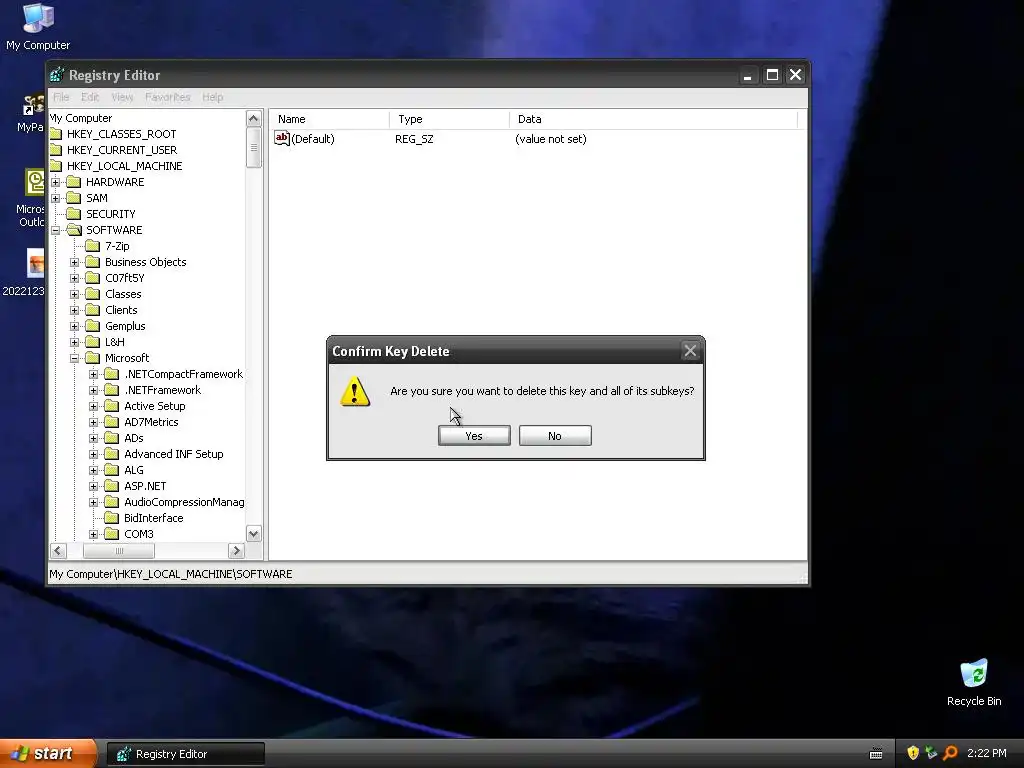The image size is (1024, 768).
Task: Click the .NETCompactFramework folder icon
Action: tap(112, 374)
